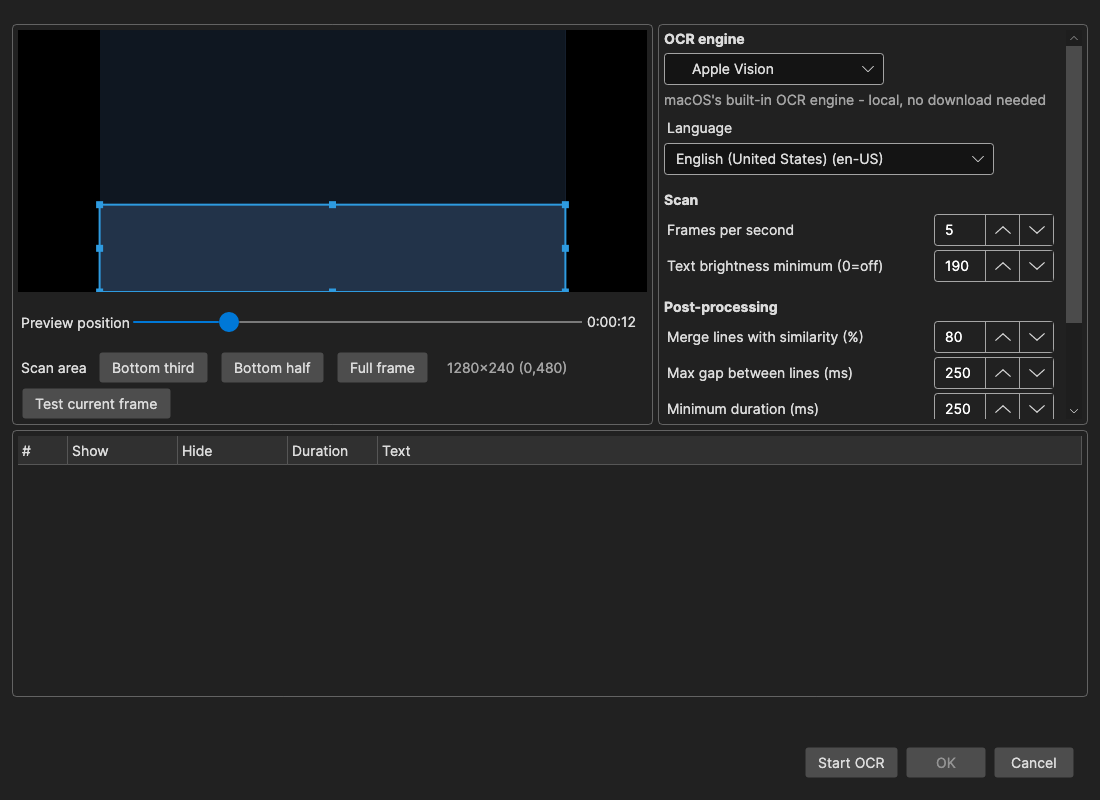
Task: Click inside the highlighted scan region
Action: (x=333, y=248)
